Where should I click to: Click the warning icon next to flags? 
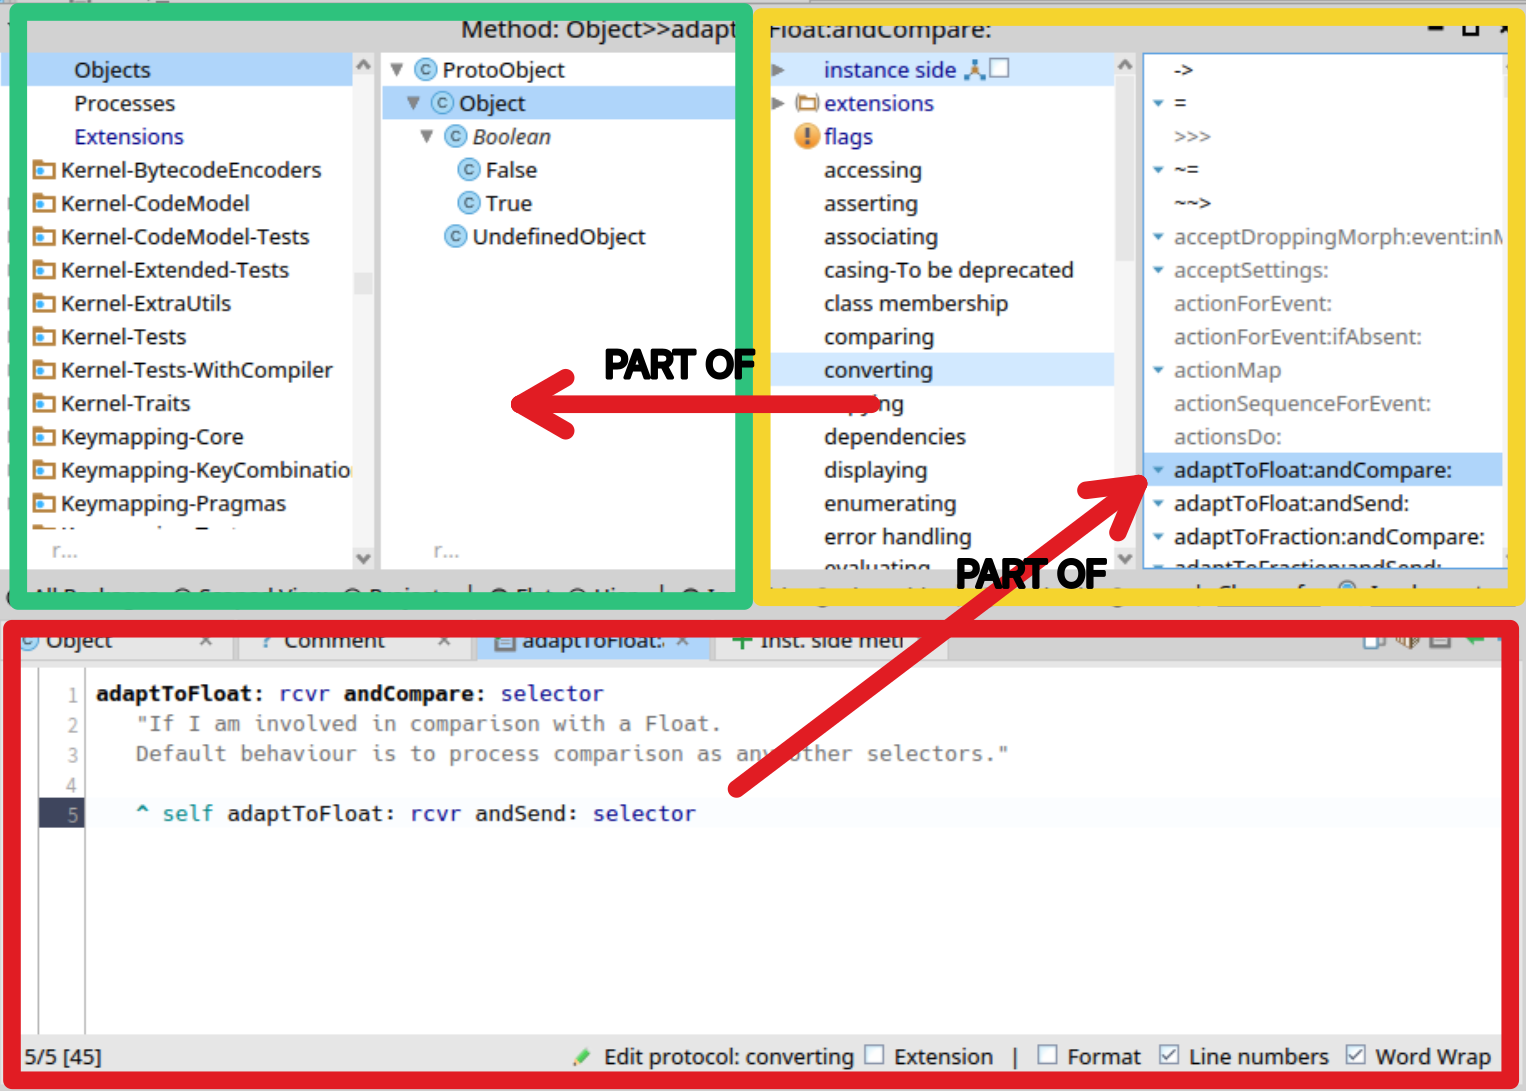pyautogui.click(x=806, y=136)
